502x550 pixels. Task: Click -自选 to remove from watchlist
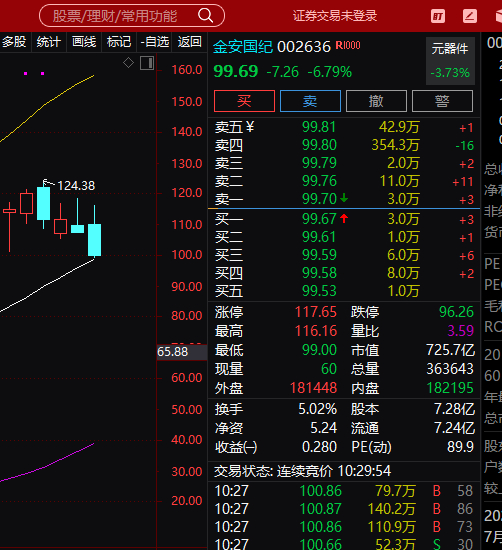pos(154,42)
